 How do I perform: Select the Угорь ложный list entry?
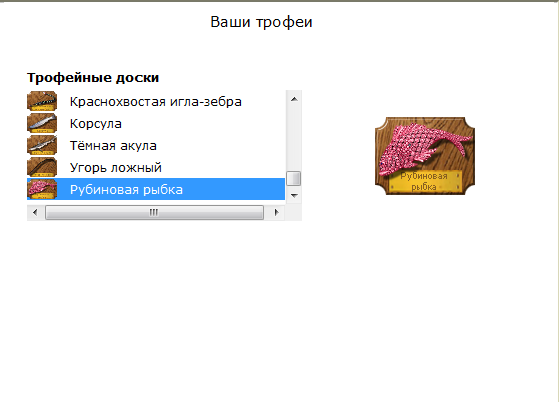pyautogui.click(x=156, y=167)
